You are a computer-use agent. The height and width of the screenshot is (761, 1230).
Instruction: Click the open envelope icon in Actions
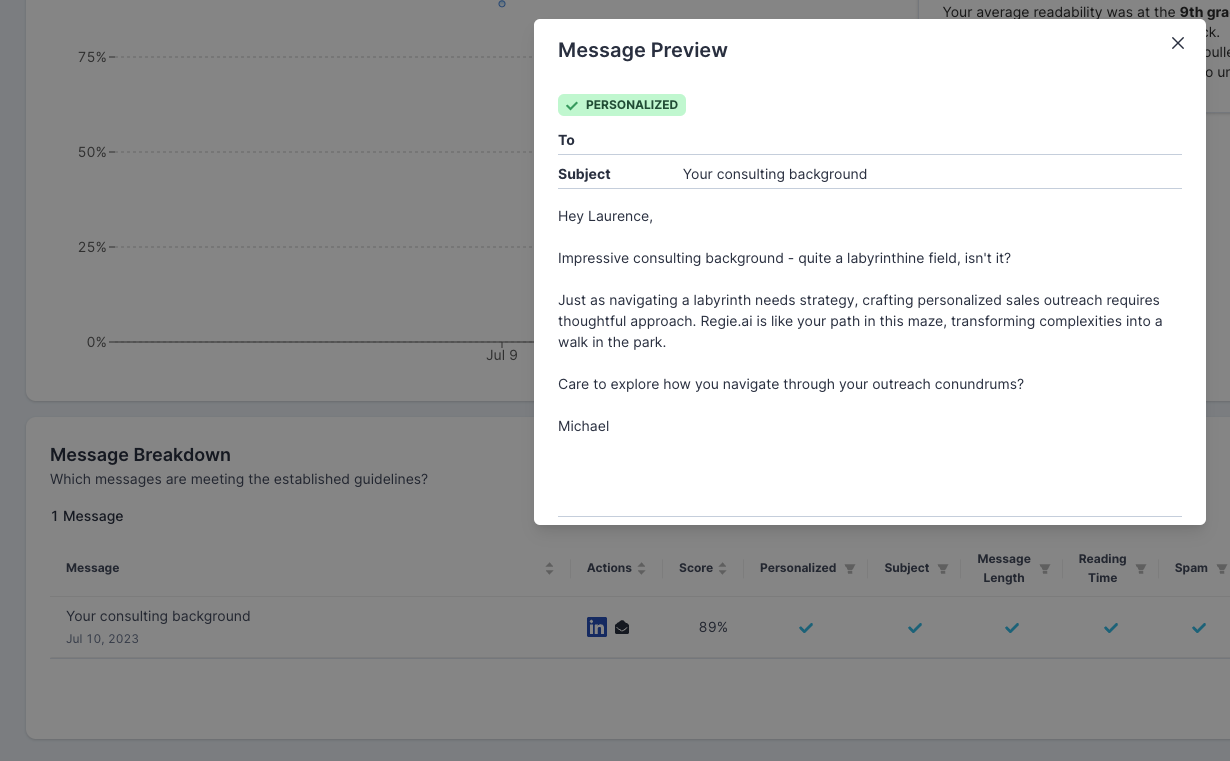coord(622,628)
